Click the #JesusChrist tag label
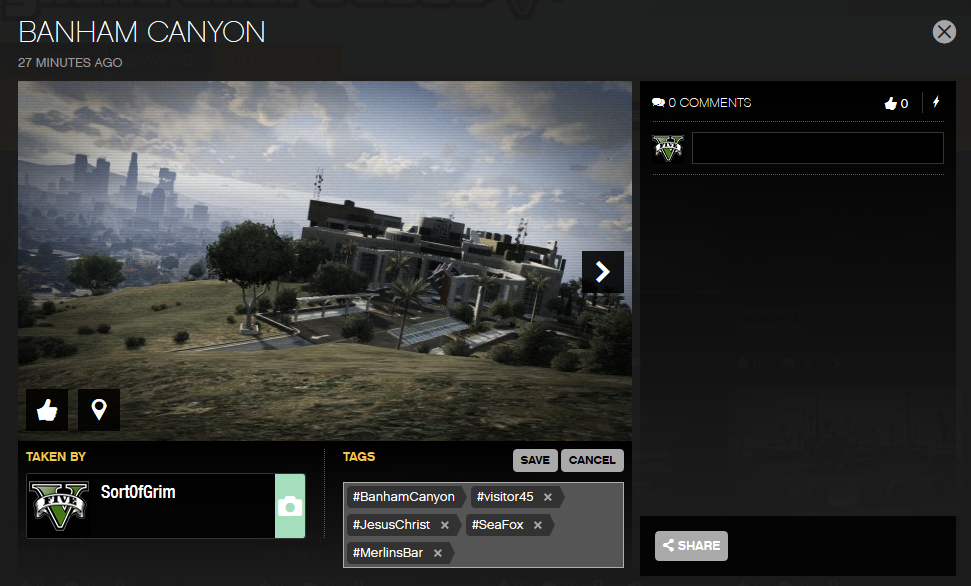This screenshot has width=971, height=586. (391, 525)
